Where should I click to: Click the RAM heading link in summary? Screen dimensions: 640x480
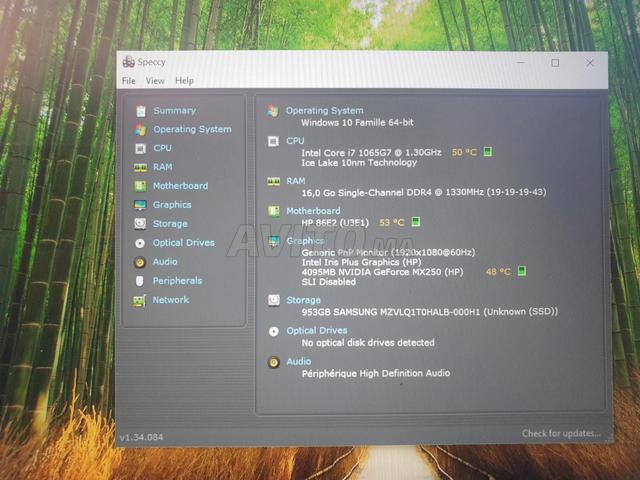[296, 181]
